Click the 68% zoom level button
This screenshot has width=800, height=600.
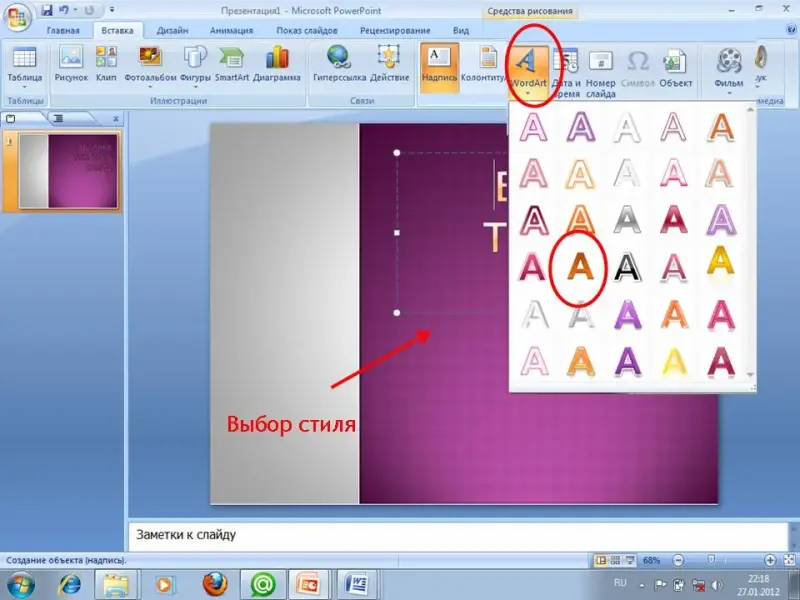click(x=651, y=559)
